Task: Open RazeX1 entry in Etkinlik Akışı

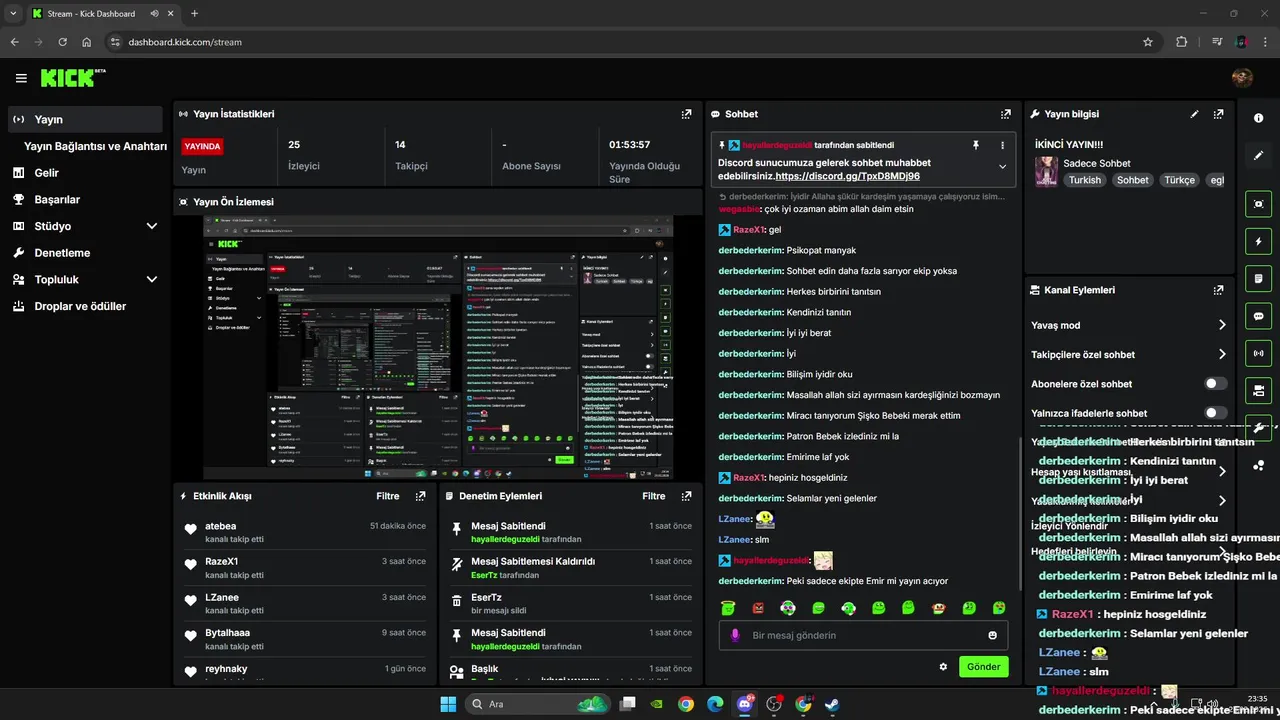Action: click(306, 567)
